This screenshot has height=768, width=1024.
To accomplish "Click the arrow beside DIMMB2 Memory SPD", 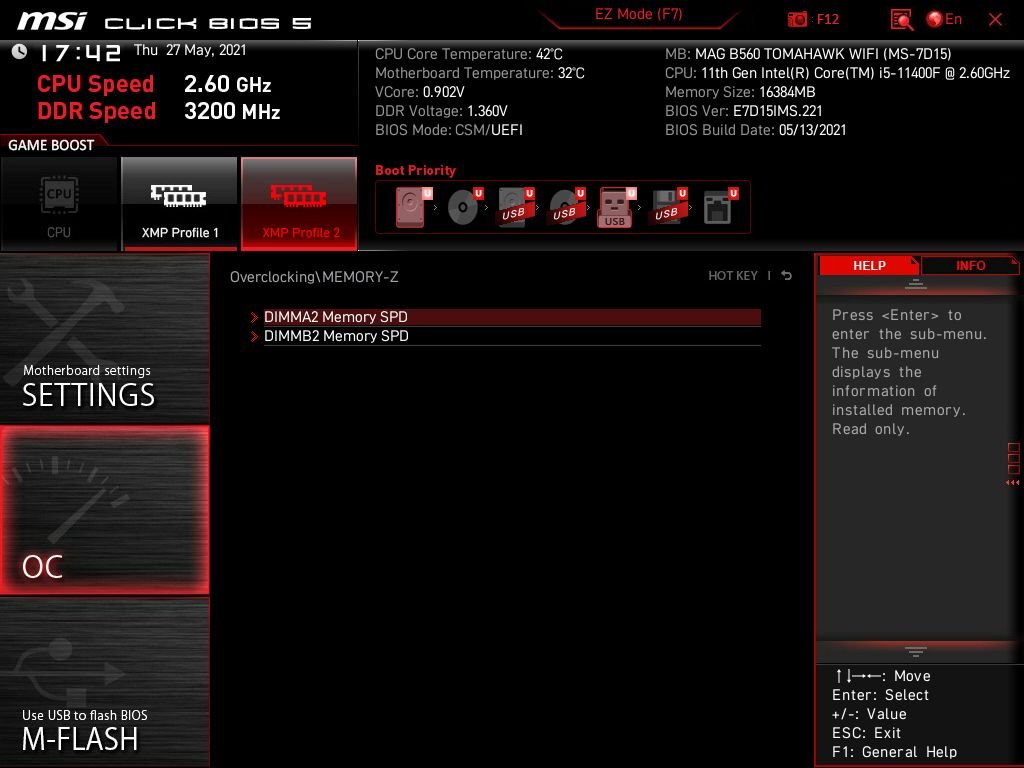I will click(254, 336).
